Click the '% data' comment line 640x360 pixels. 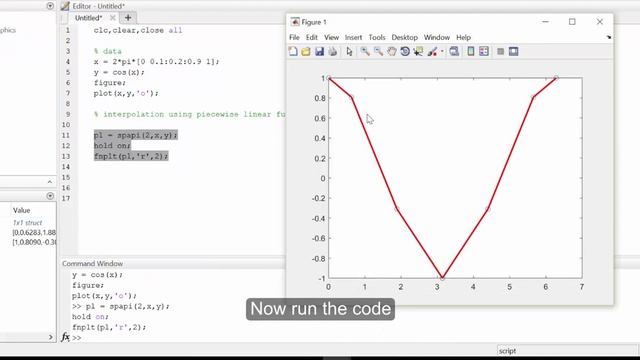pos(108,51)
